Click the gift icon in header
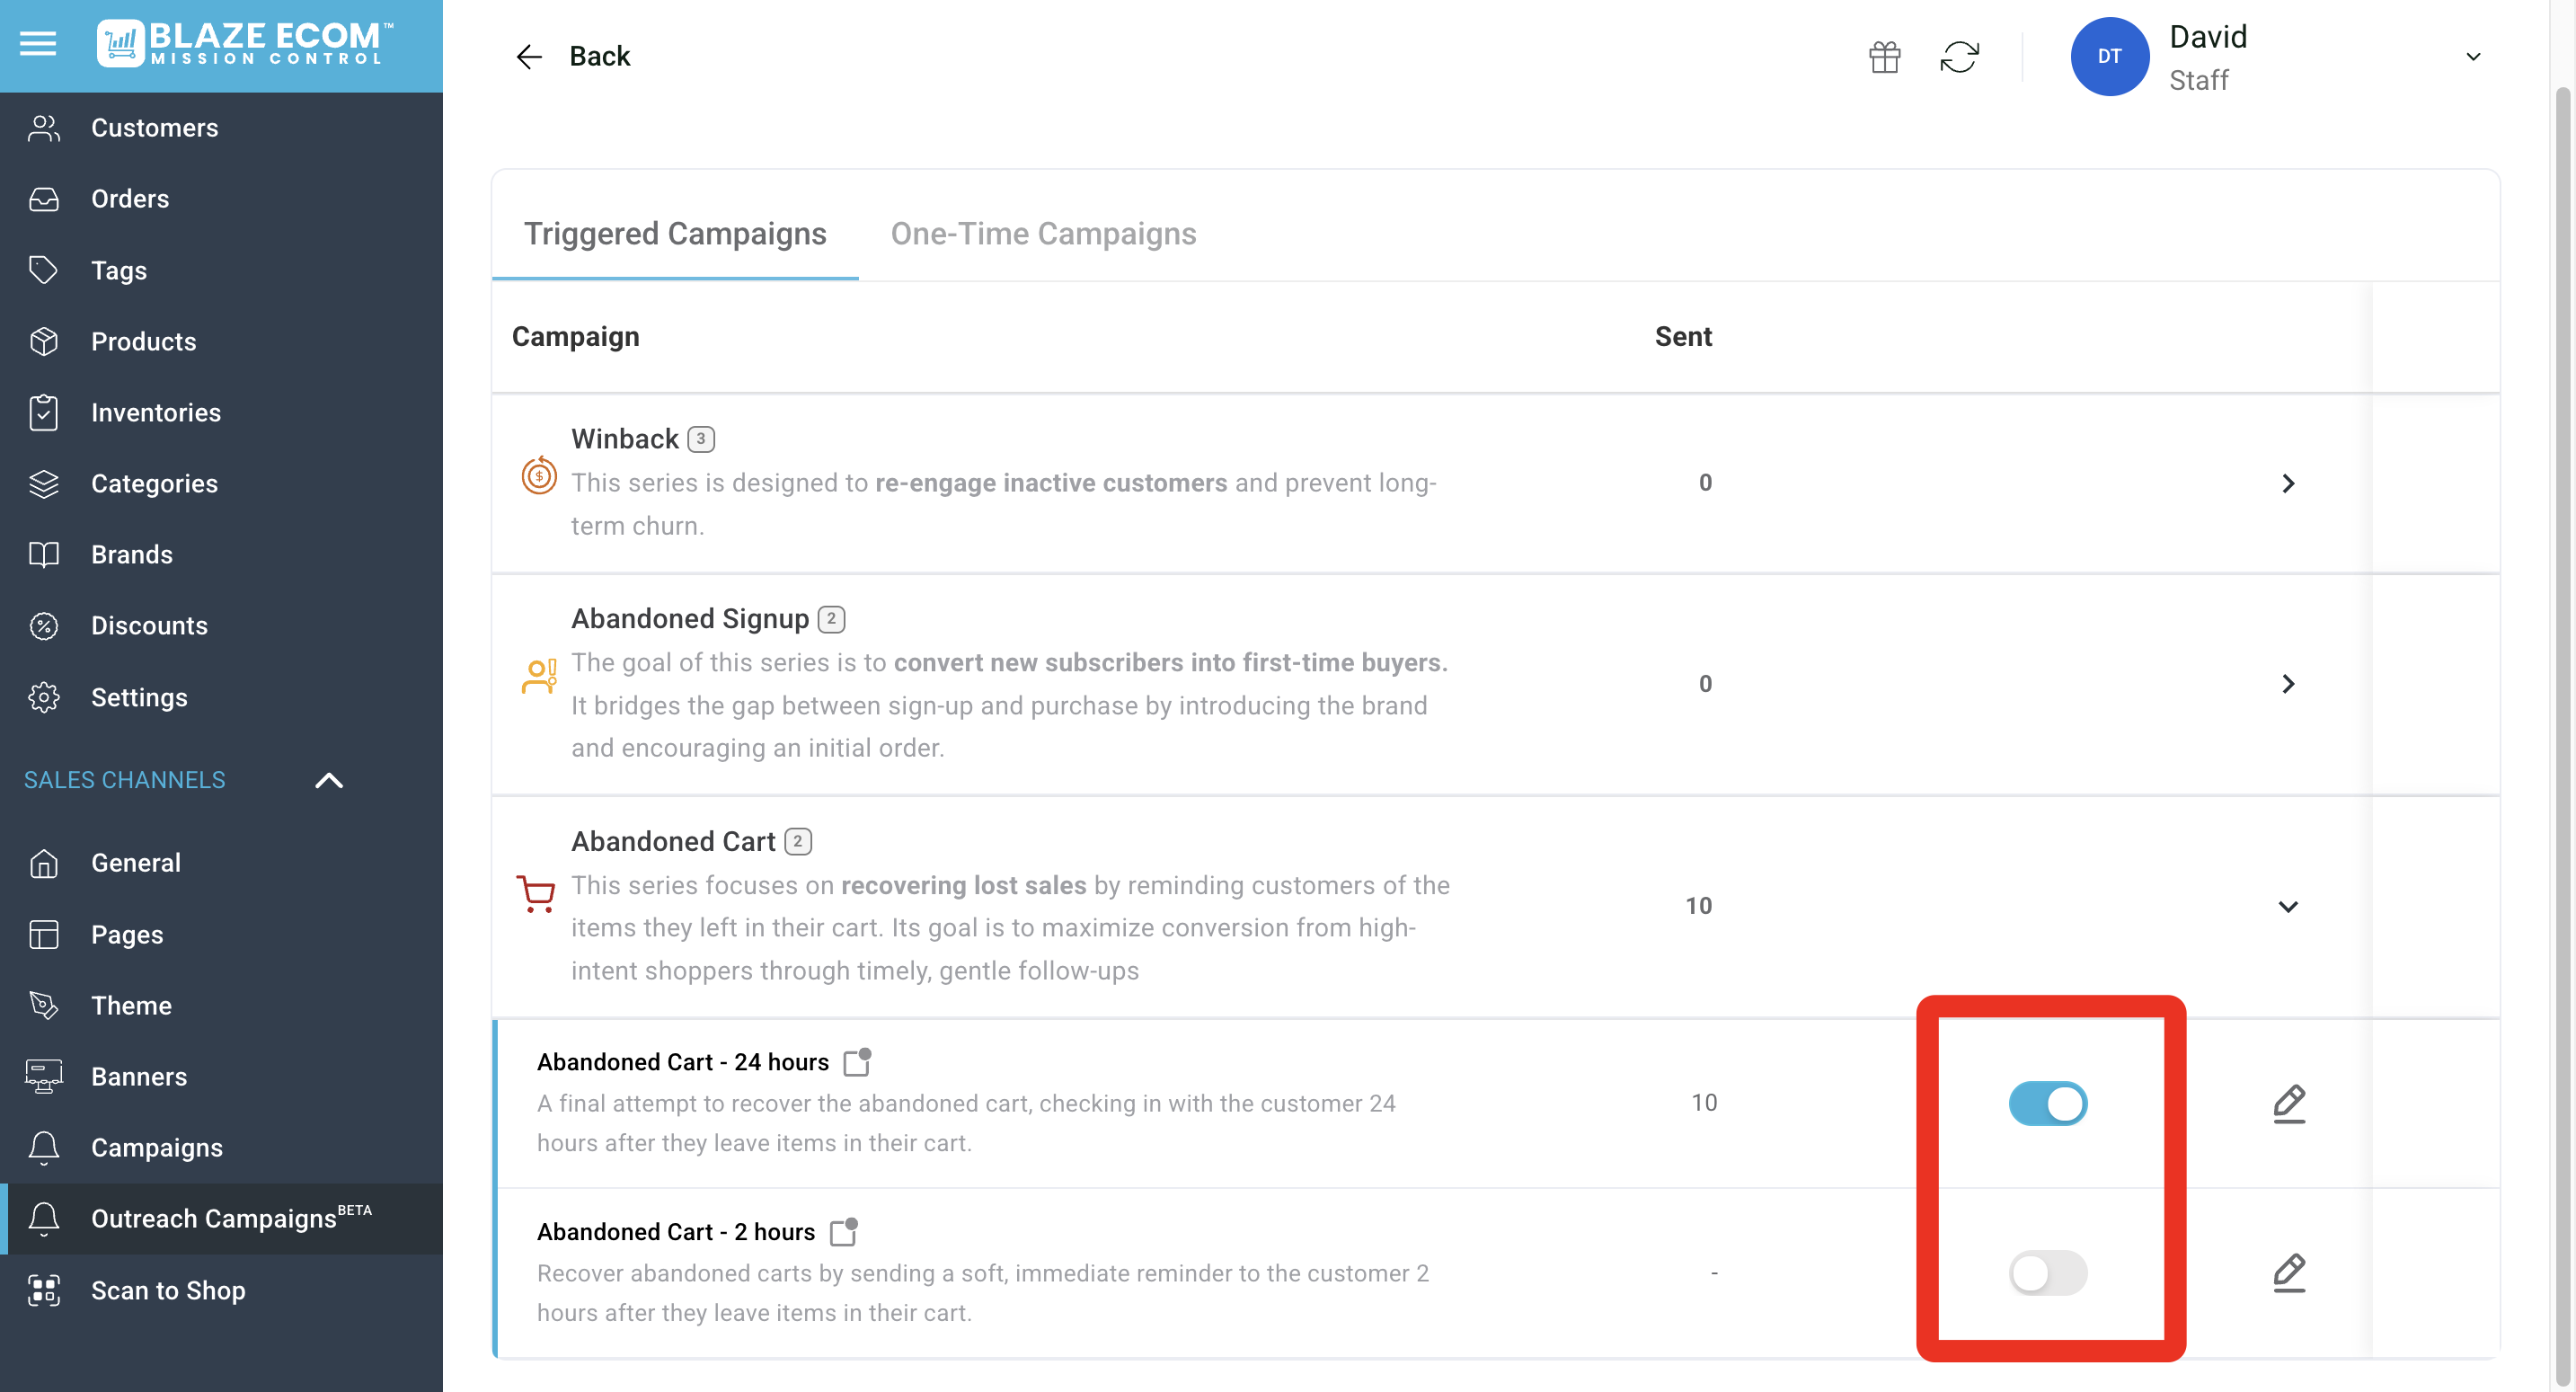The height and width of the screenshot is (1392, 2576). pos(1884,57)
